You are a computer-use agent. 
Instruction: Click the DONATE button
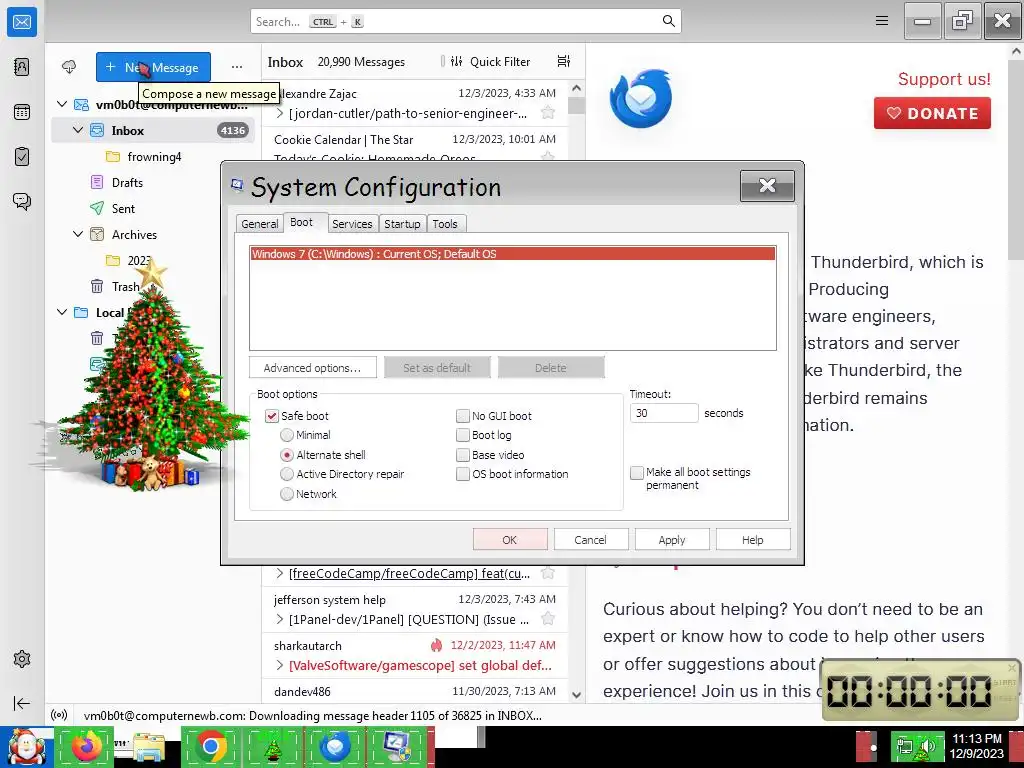point(932,113)
